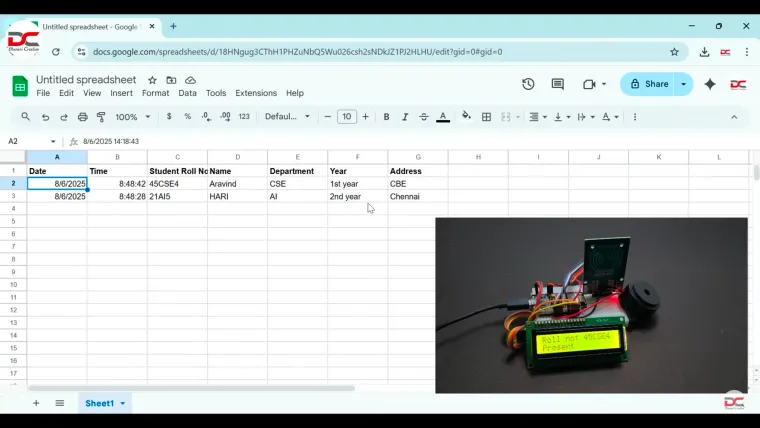Click the print icon
Viewport: 760px width, 428px height.
82,117
